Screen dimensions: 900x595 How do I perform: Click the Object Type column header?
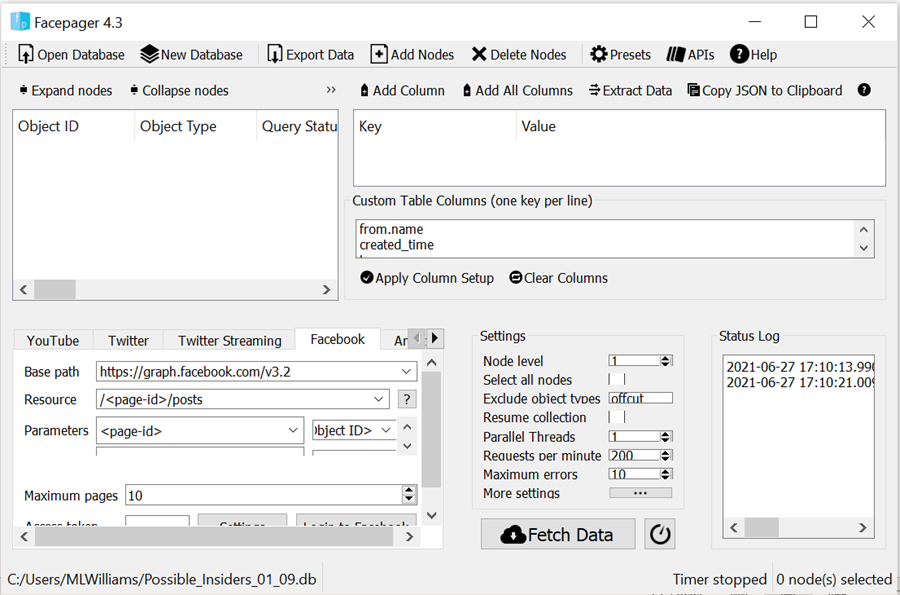pyautogui.click(x=195, y=126)
